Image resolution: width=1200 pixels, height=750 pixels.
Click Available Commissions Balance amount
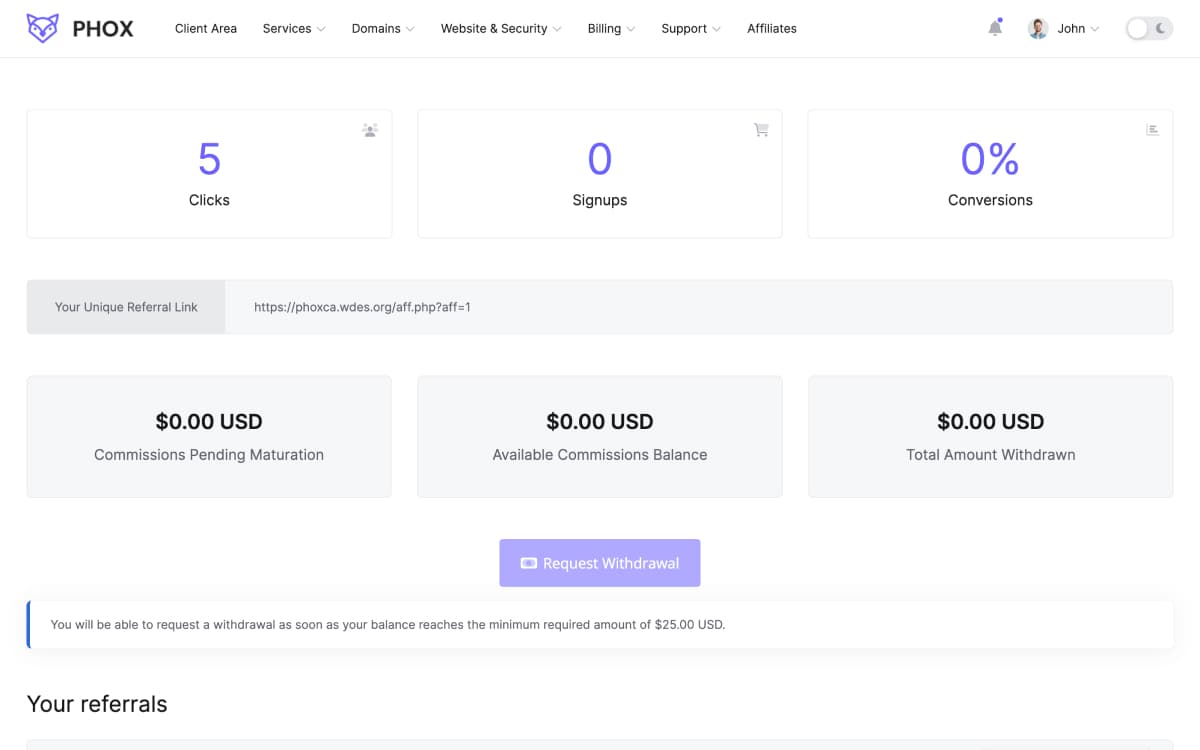click(x=600, y=421)
